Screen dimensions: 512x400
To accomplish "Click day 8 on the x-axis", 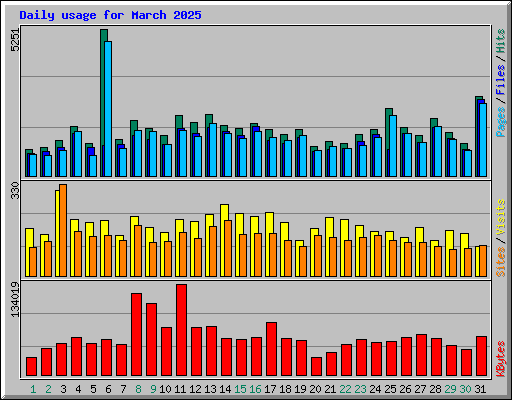I will pyautogui.click(x=138, y=389).
